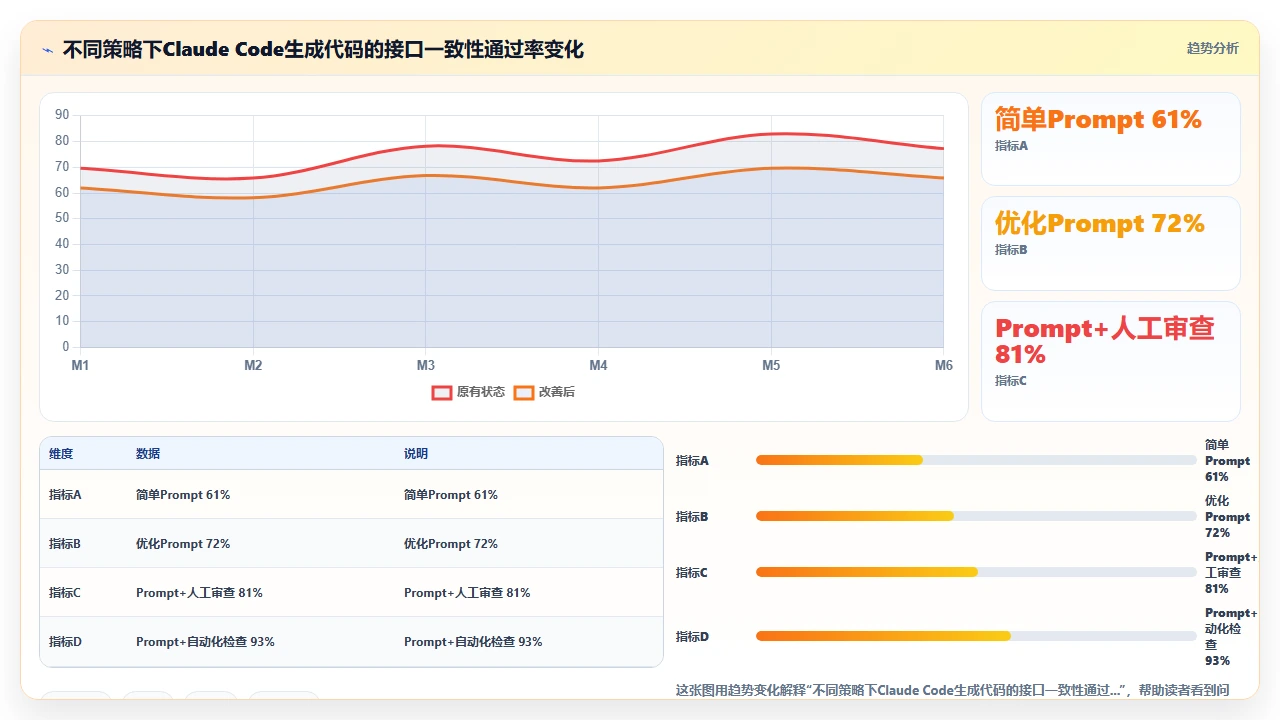Click the 说明 table column header

pos(416,454)
